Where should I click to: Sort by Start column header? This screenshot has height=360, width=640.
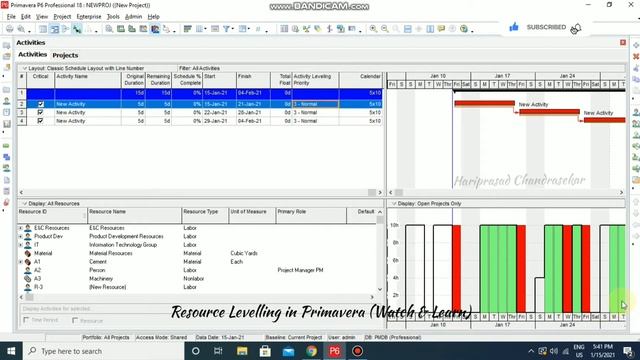point(220,80)
